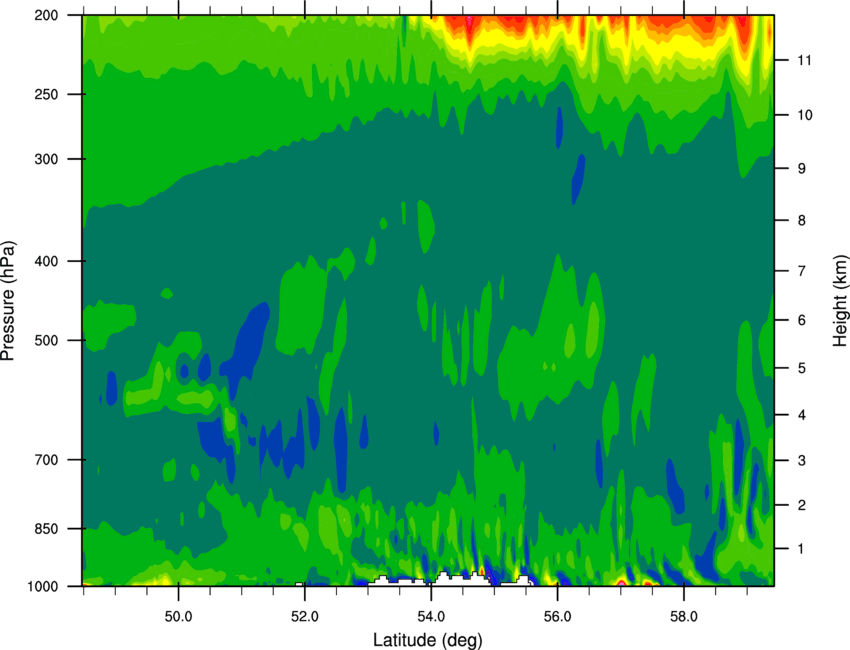Click the 2 km height label
The image size is (850, 650).
pos(801,505)
